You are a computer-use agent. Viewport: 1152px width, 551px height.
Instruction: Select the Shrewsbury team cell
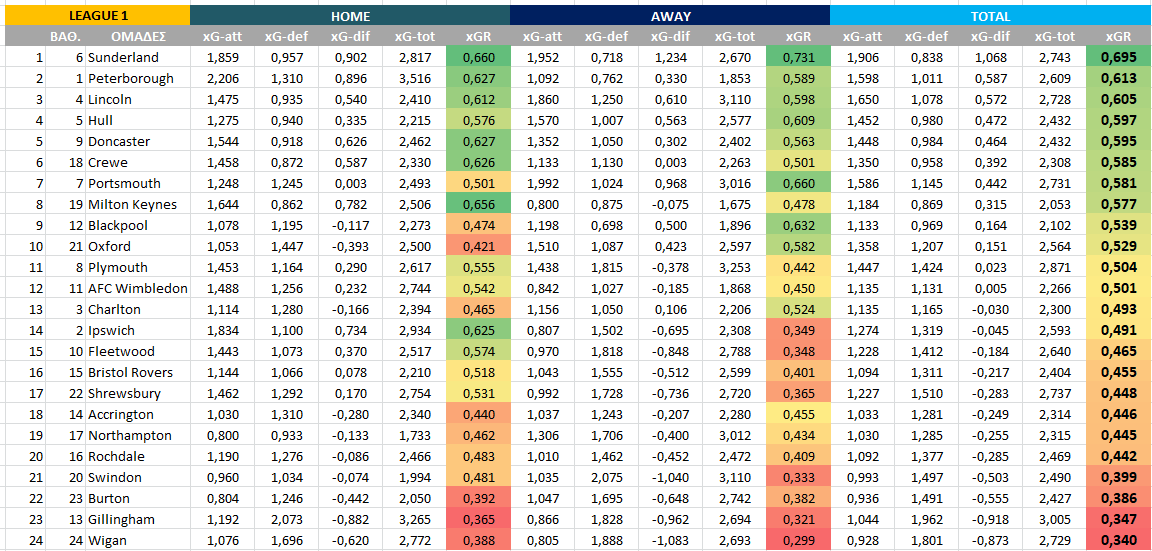pyautogui.click(x=138, y=394)
